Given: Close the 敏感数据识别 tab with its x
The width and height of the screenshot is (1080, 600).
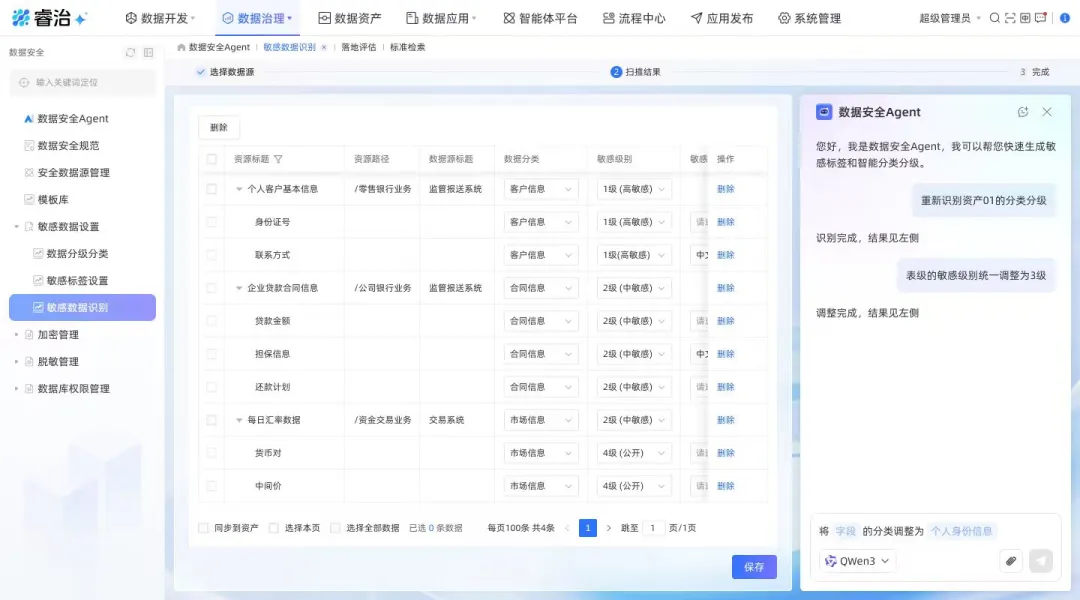Looking at the screenshot, I should 324,47.
